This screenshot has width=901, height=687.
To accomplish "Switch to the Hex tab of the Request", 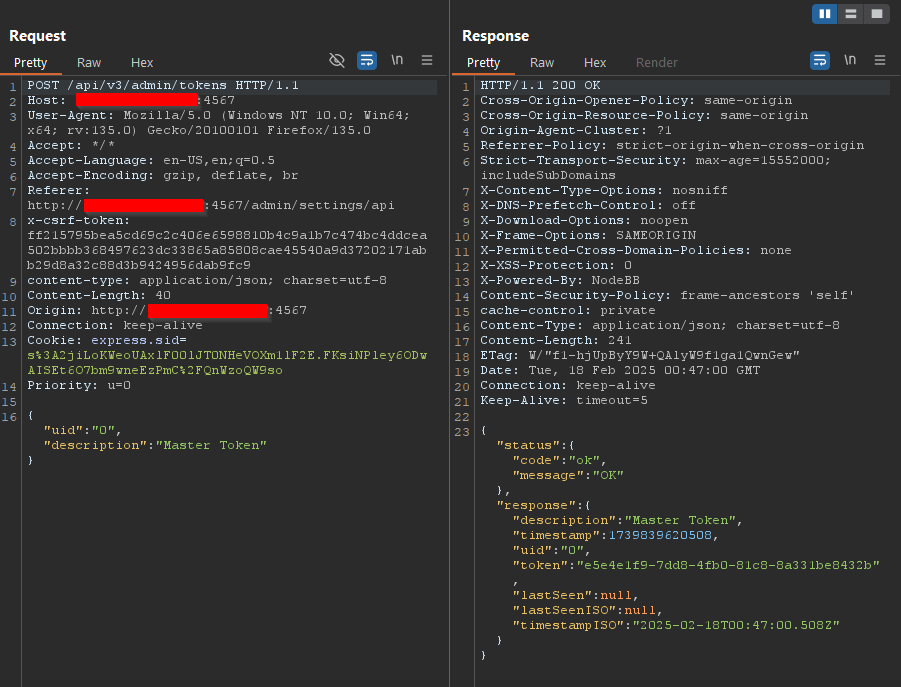I will tap(141, 62).
